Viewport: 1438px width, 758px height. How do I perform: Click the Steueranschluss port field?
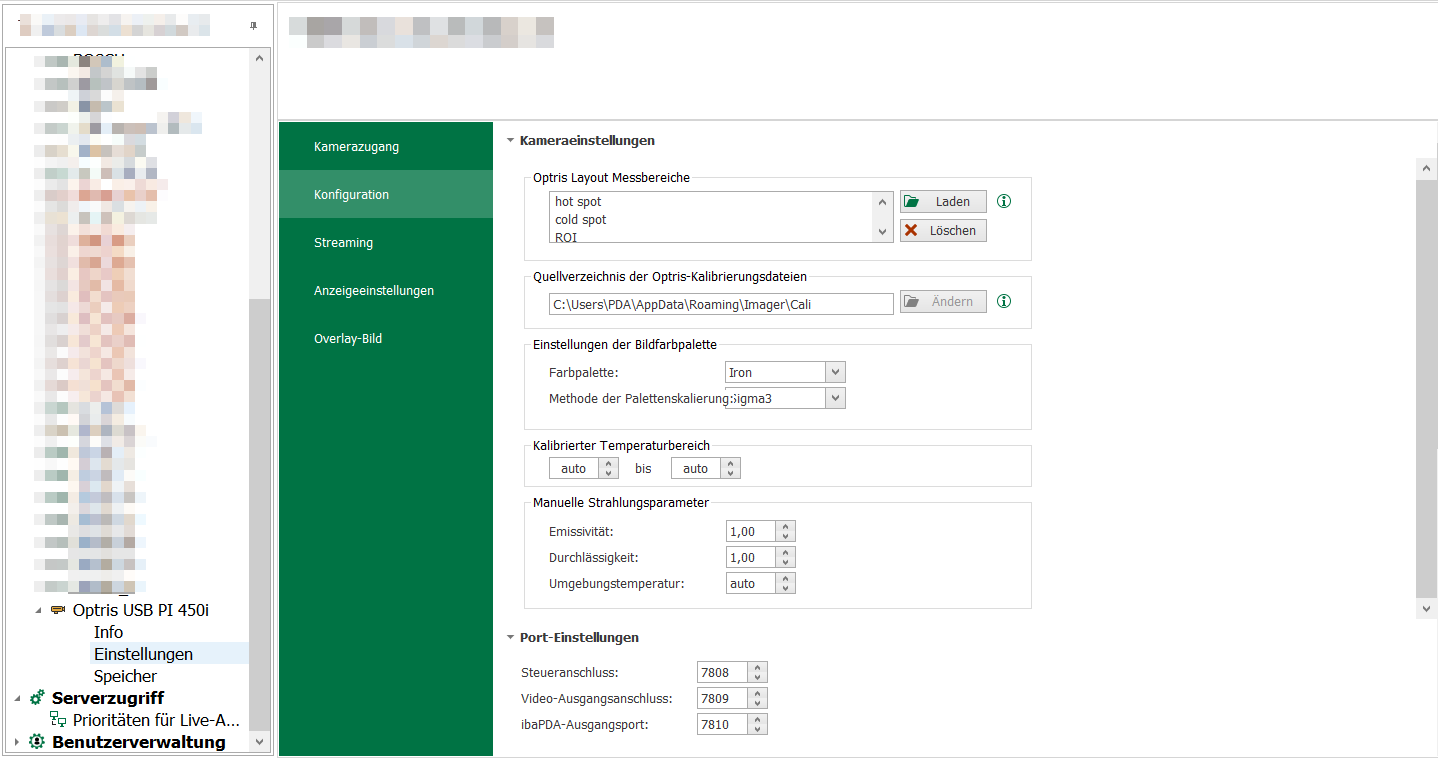click(722, 672)
